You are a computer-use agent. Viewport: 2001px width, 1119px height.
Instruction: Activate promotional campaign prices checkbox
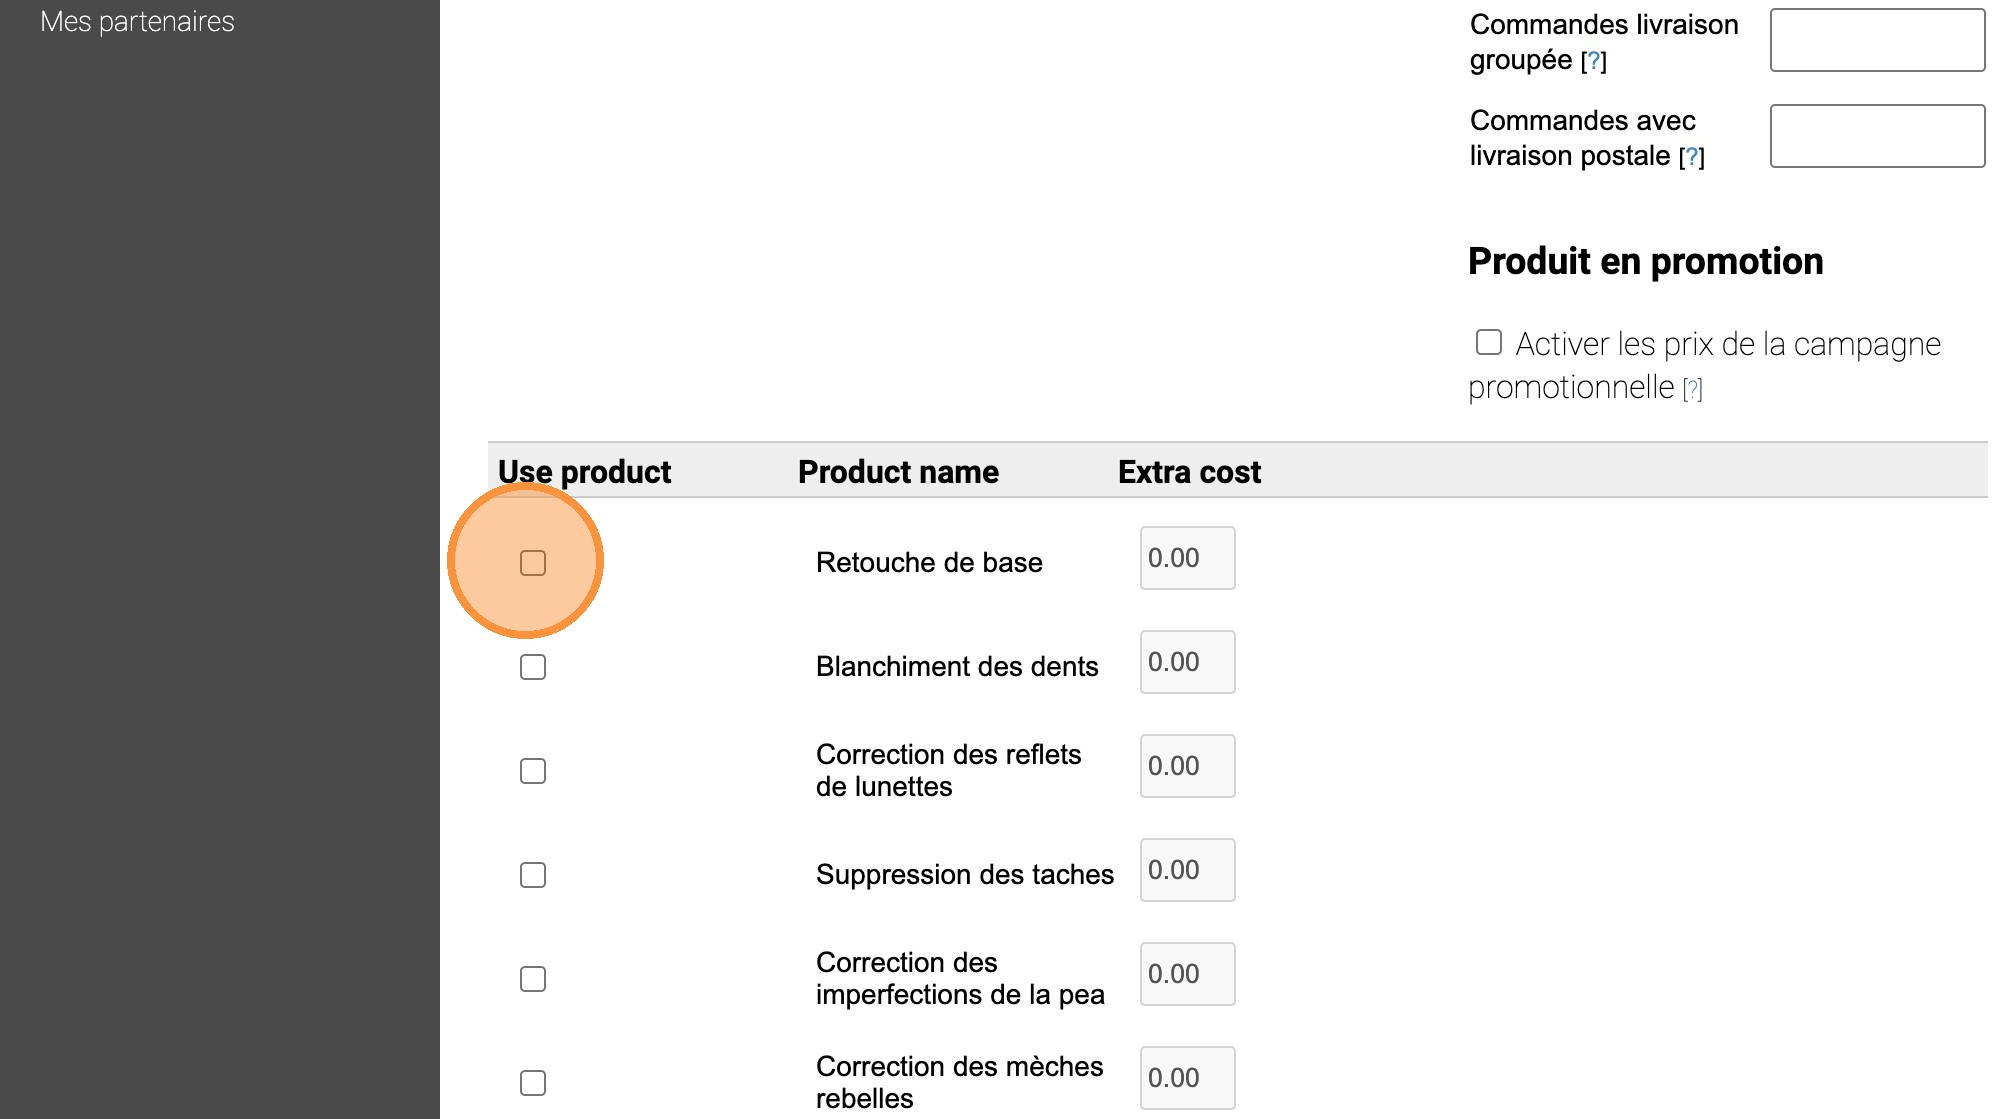1489,343
